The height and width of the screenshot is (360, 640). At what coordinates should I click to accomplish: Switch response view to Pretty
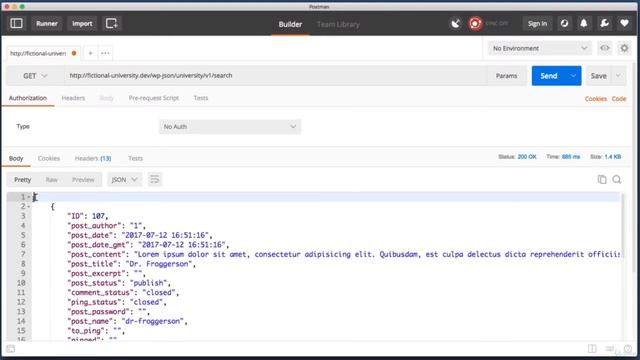coord(22,180)
